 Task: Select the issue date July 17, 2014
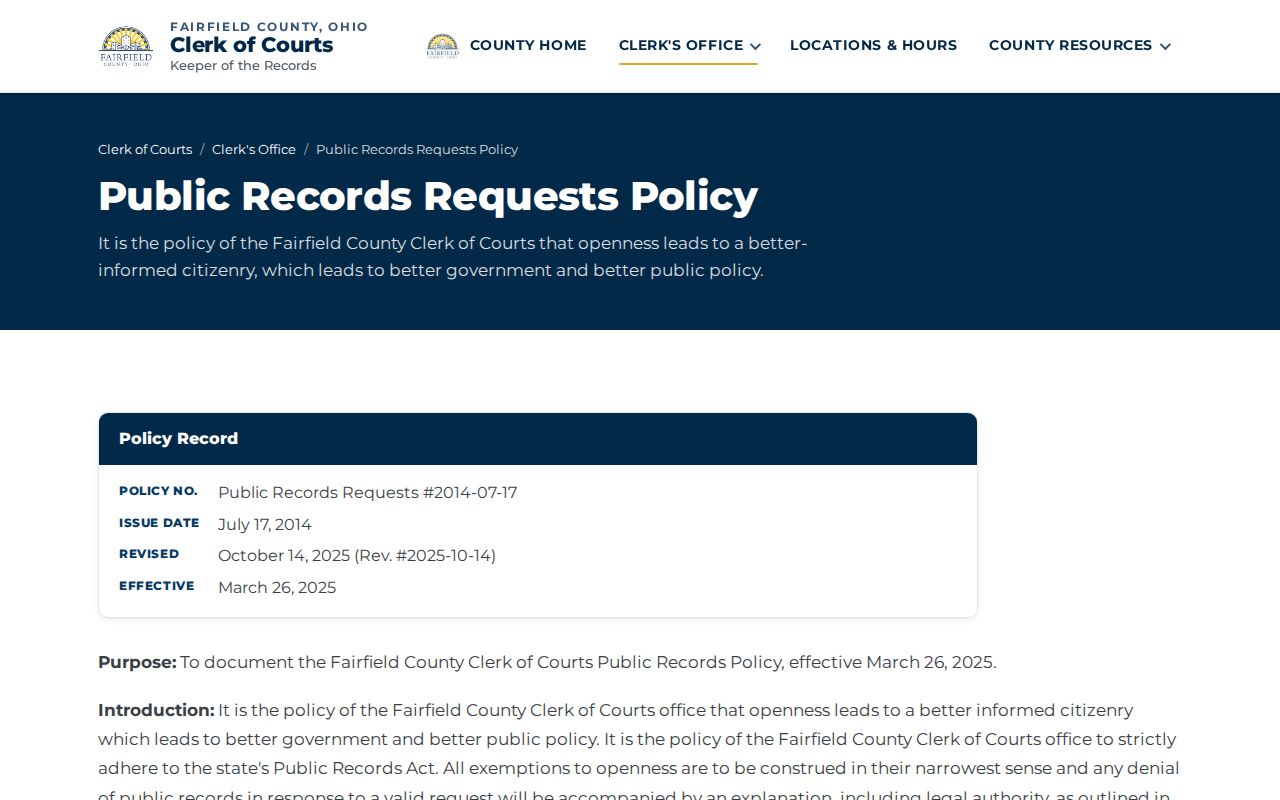pyautogui.click(x=265, y=524)
